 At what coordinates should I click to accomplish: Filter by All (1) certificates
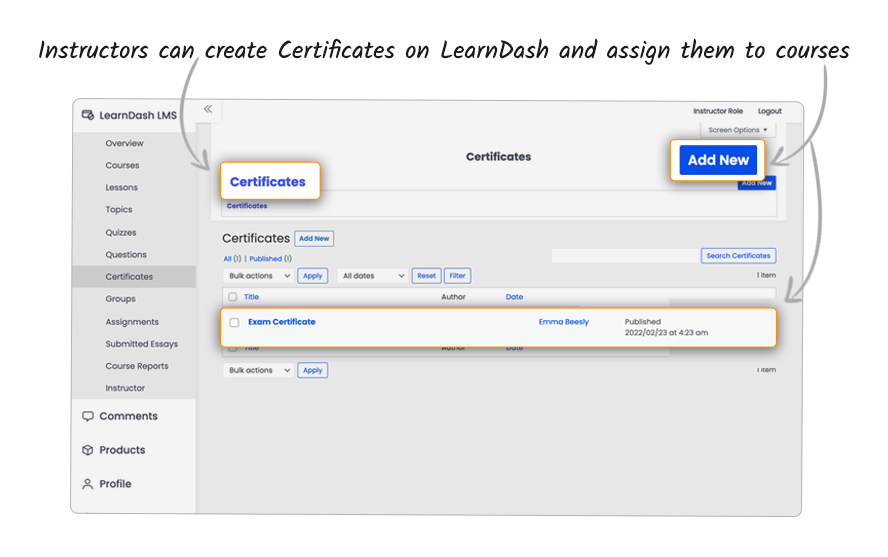232,259
